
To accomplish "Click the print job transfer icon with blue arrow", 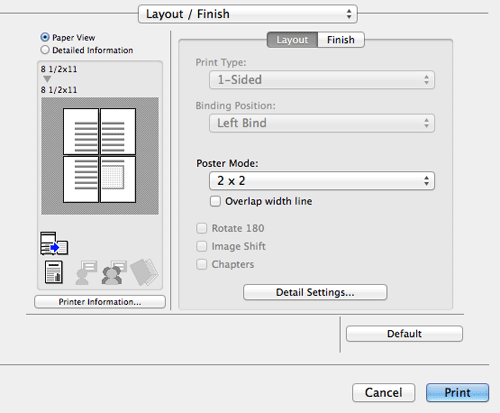I will pyautogui.click(x=54, y=244).
